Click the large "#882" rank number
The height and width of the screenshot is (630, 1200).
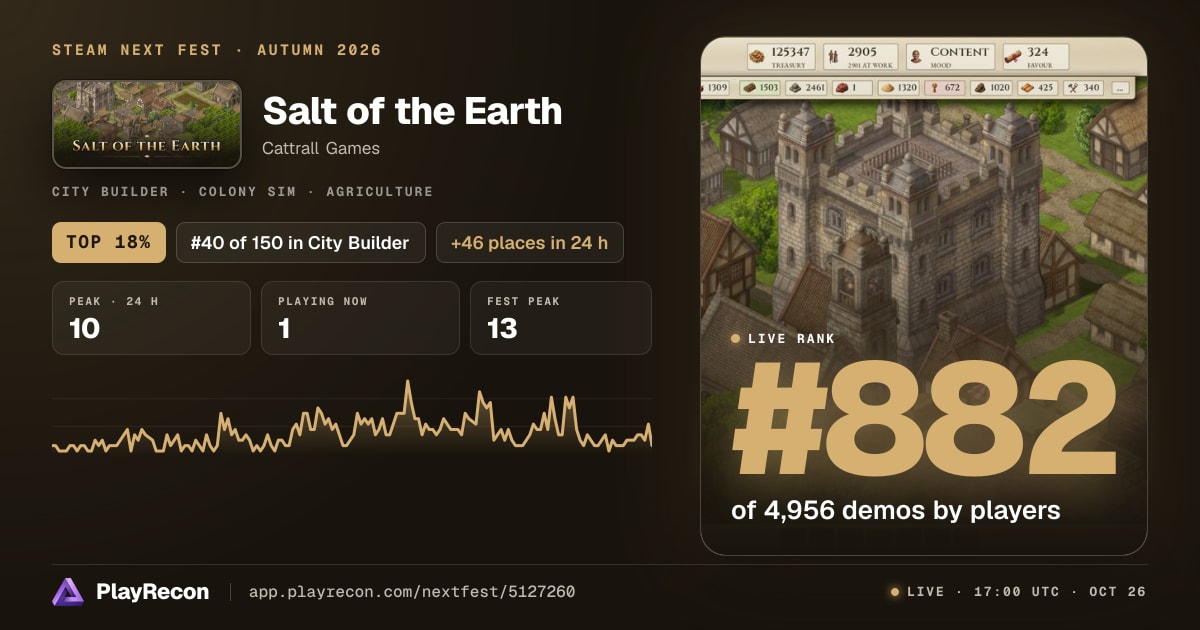[926, 420]
